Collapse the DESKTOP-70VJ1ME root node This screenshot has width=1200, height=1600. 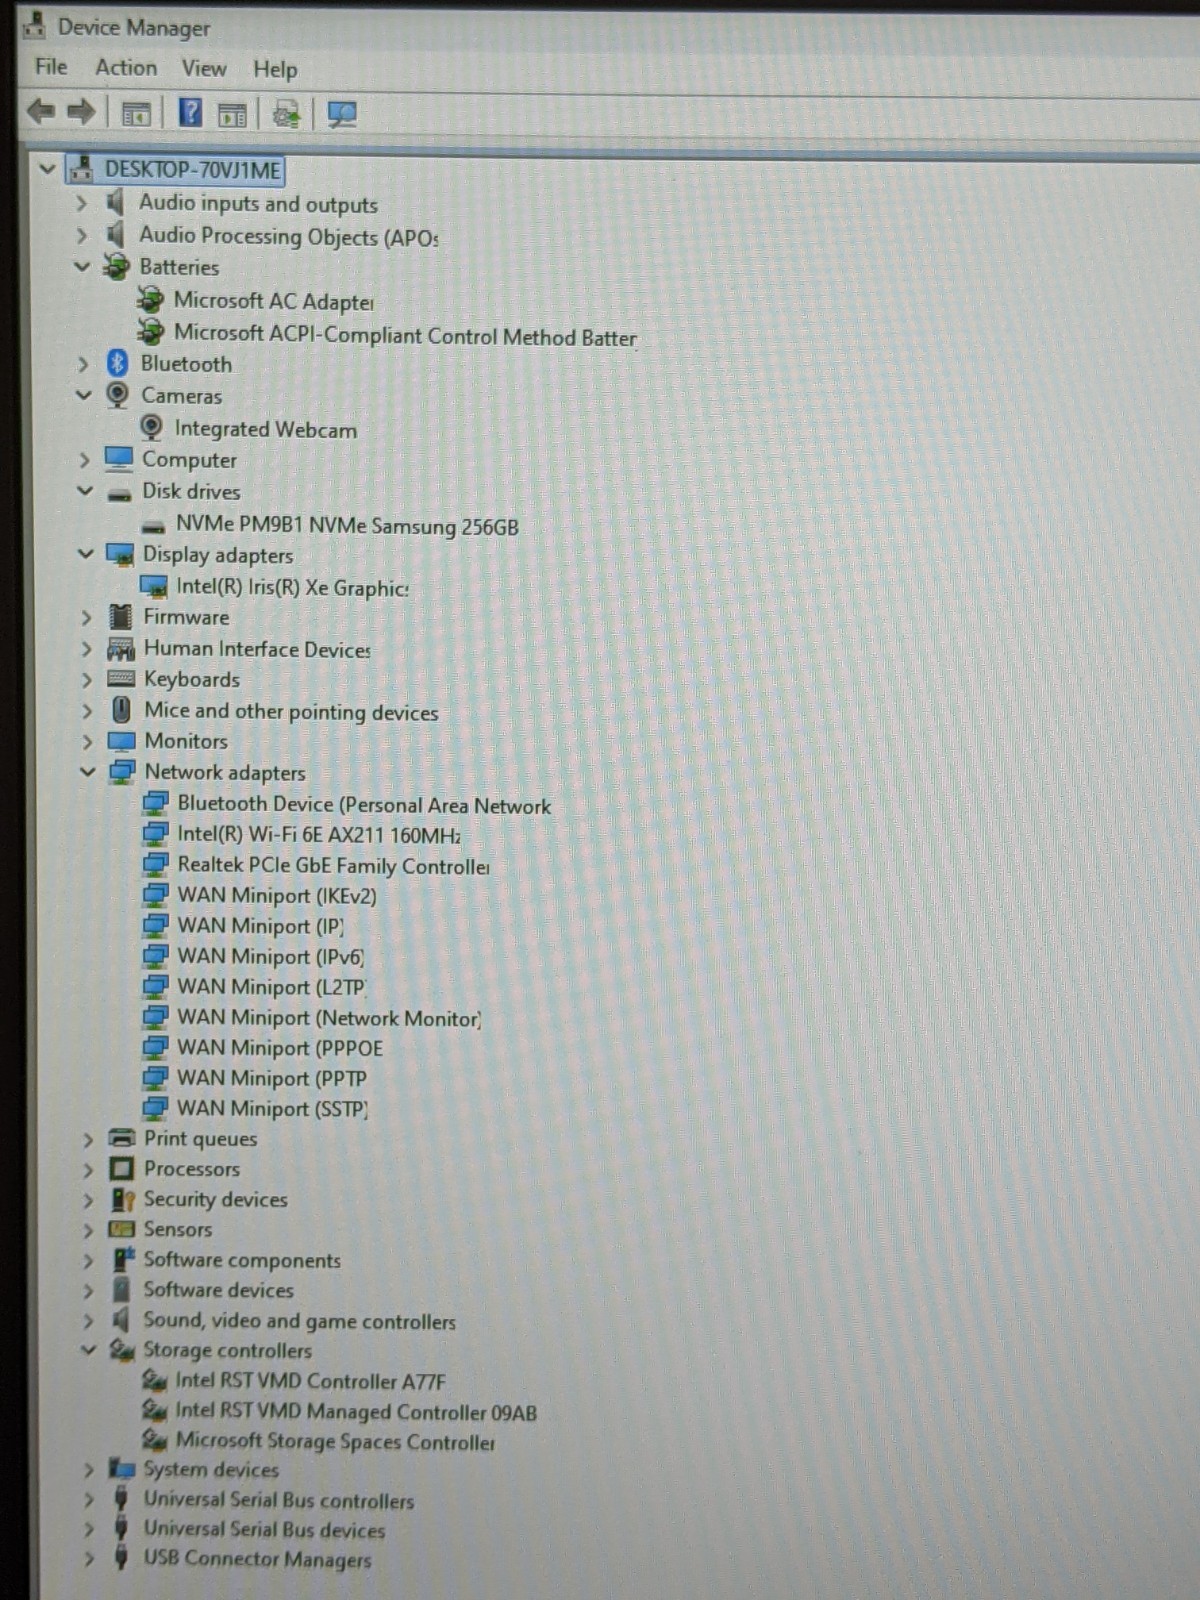[x=47, y=169]
